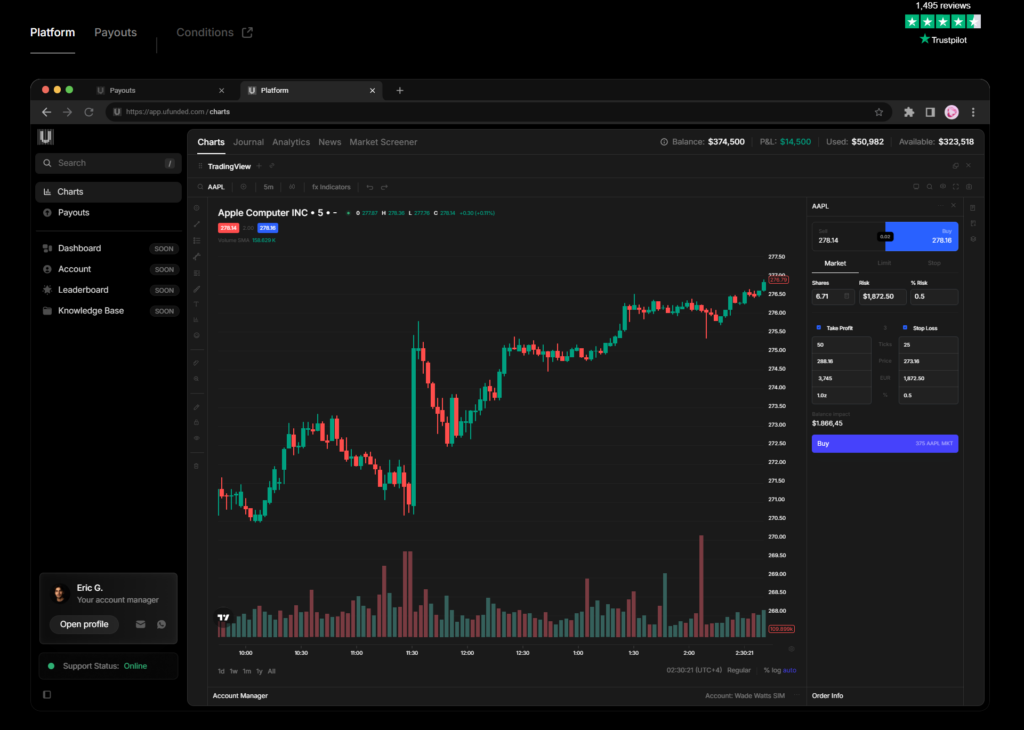Toggle the browser side panel icon
The height and width of the screenshot is (730, 1024).
coord(930,112)
